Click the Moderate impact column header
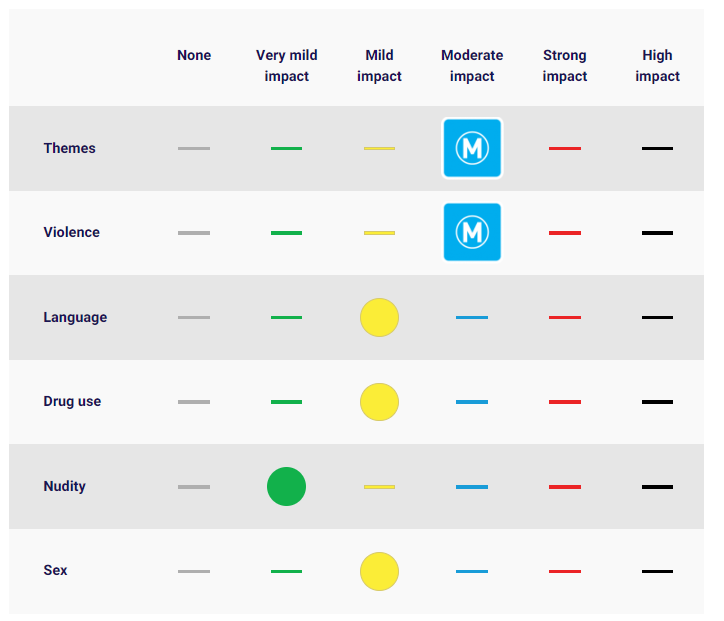This screenshot has height=621, width=724. pyautogui.click(x=472, y=66)
